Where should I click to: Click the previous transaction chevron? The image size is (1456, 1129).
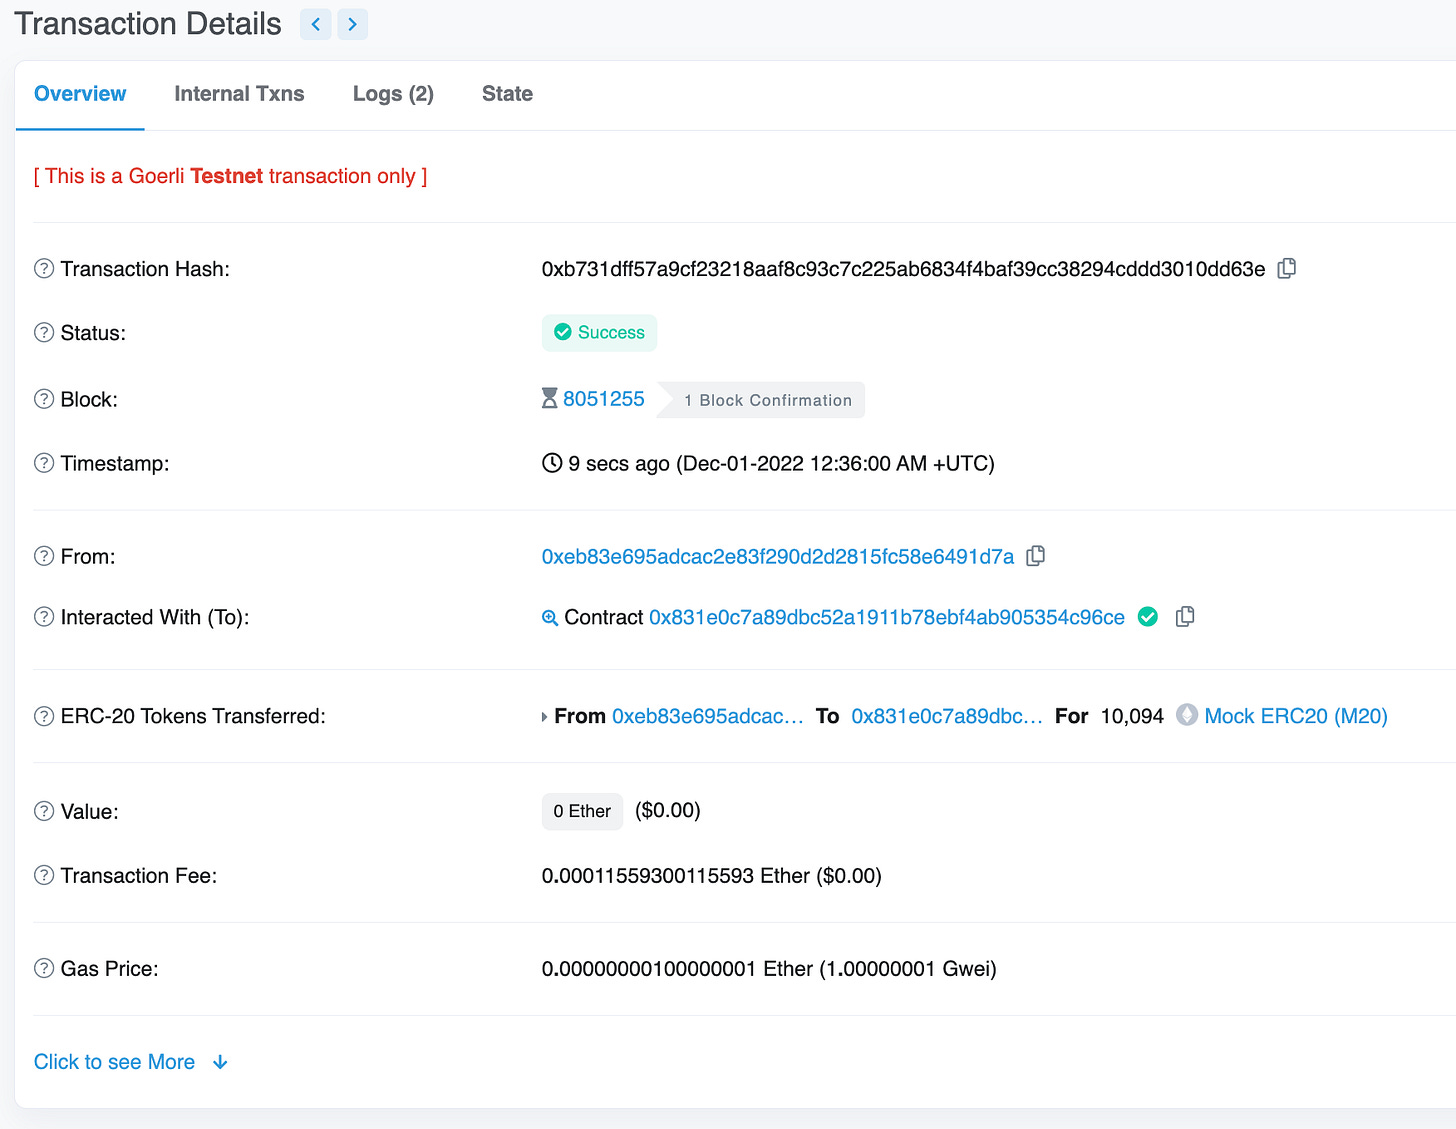(x=315, y=24)
